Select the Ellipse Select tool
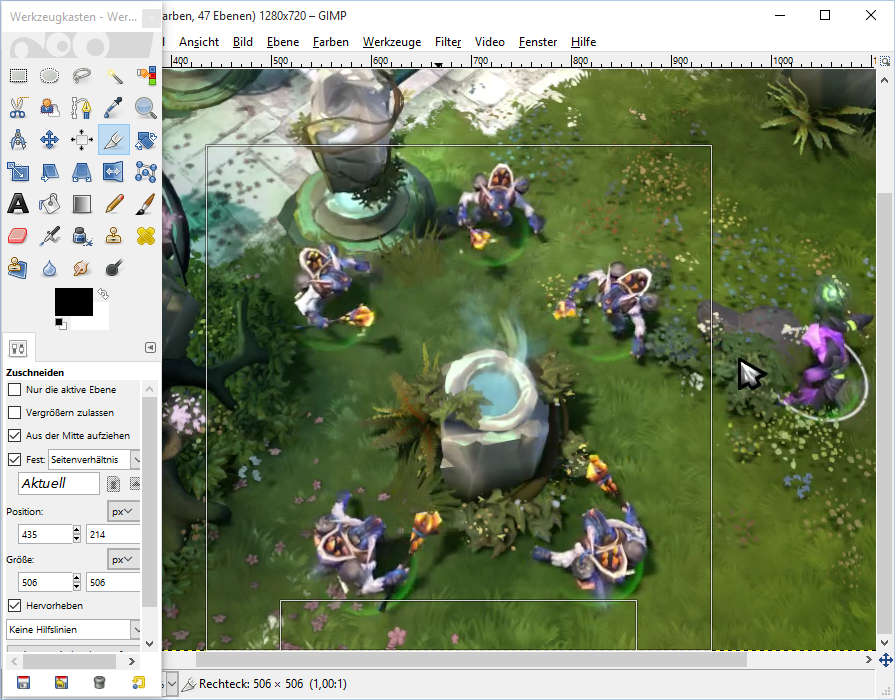The height and width of the screenshot is (700, 895). point(50,75)
